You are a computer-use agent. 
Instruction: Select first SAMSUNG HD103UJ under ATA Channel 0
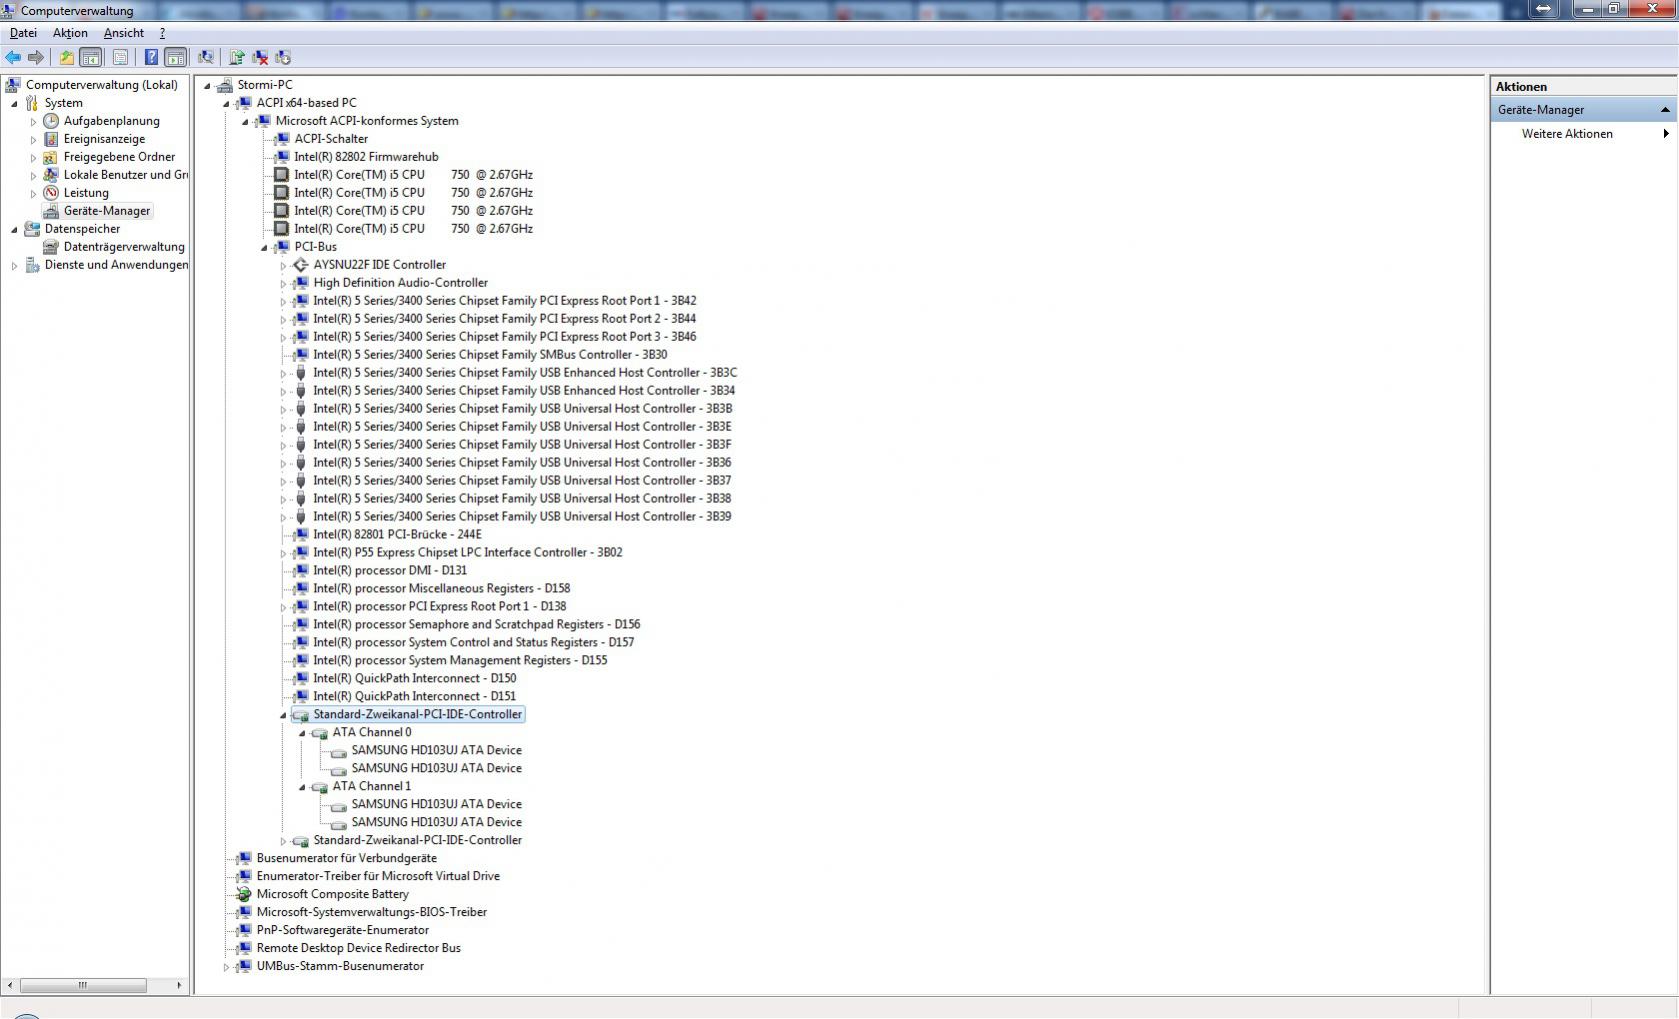pyautogui.click(x=436, y=750)
